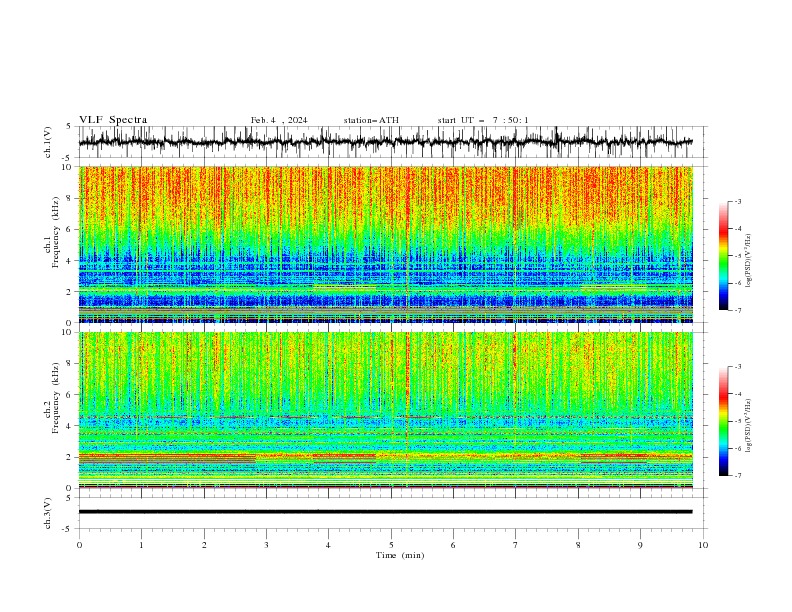Viewport: 792px width, 612px height.
Task: Click the ch.1 voltage waveform trace
Action: (x=385, y=142)
